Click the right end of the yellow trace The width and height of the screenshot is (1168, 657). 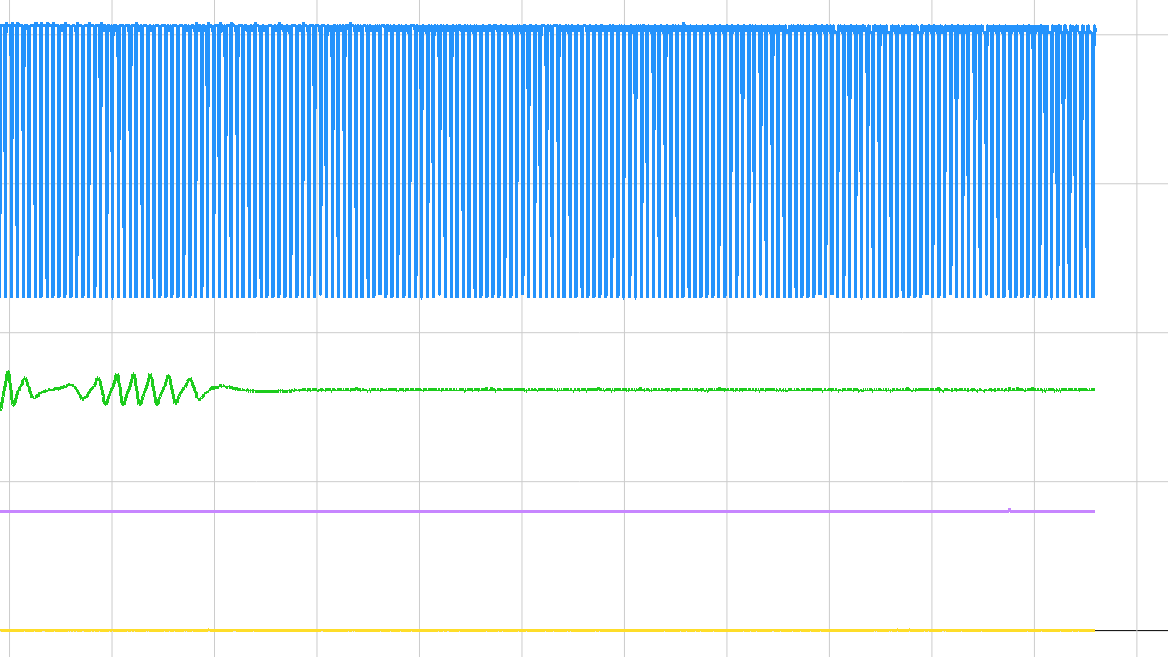(x=1090, y=630)
